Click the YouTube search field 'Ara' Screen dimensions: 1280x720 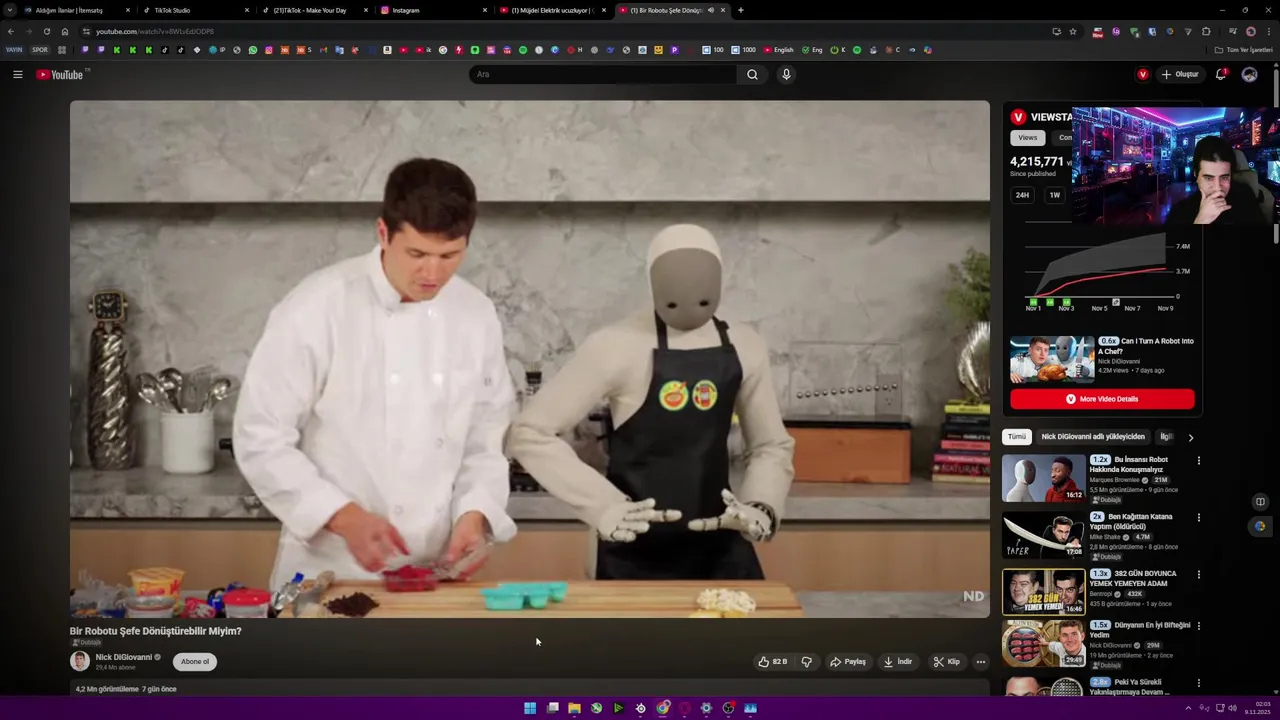point(603,74)
